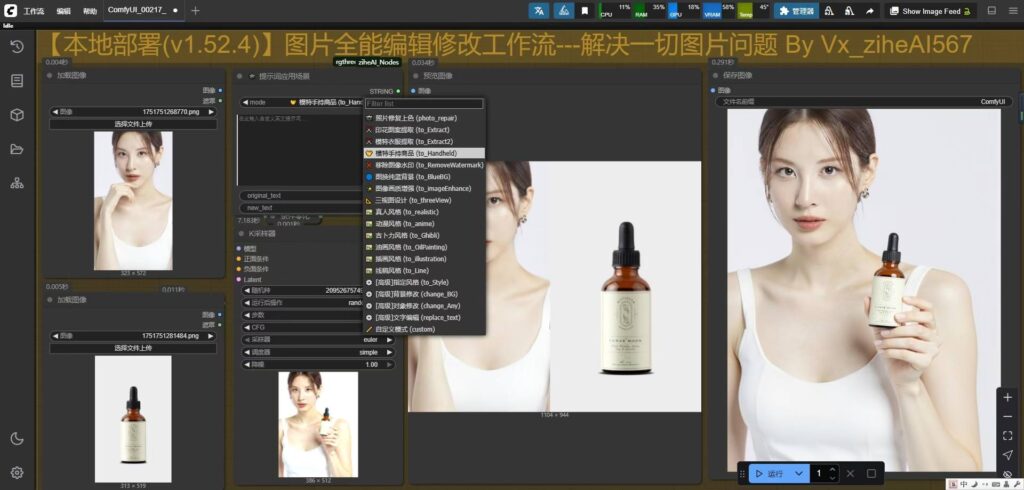Select the to_illustration style option

[424, 259]
